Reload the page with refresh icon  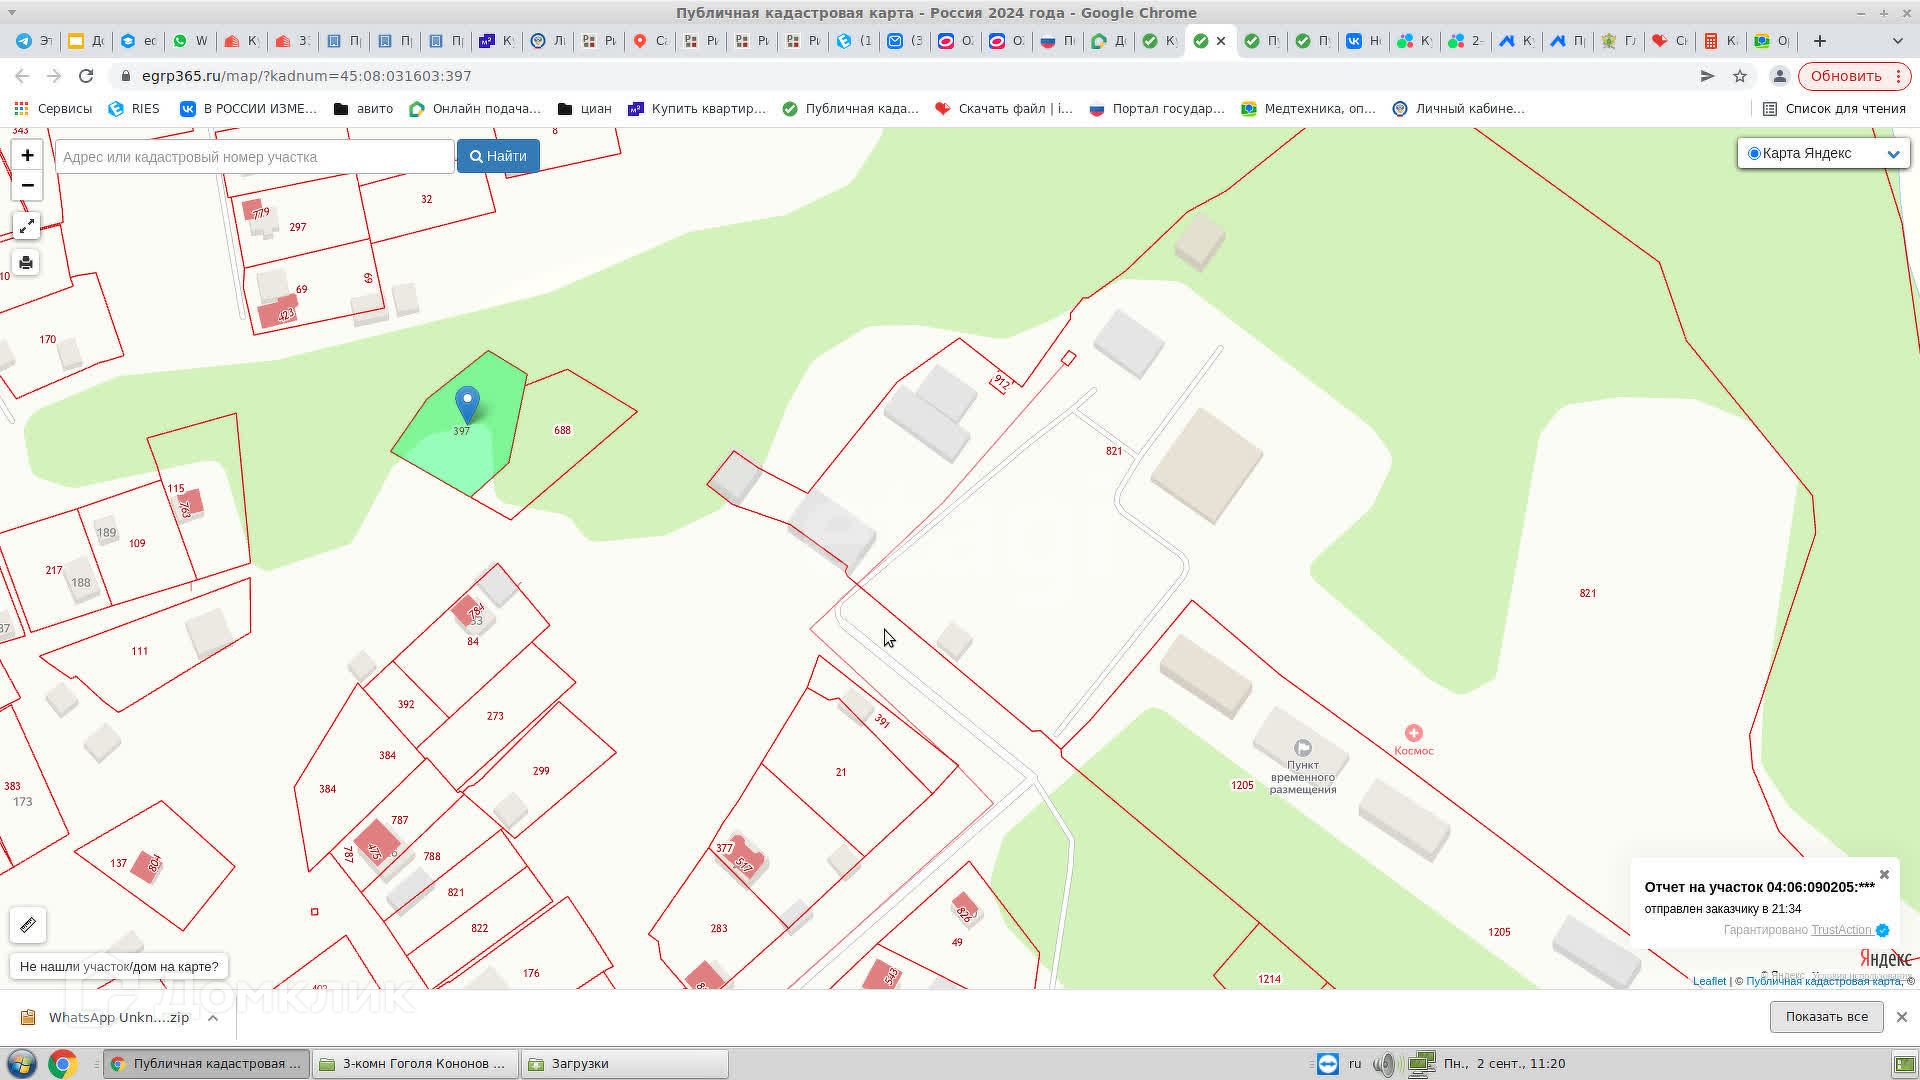[x=86, y=76]
